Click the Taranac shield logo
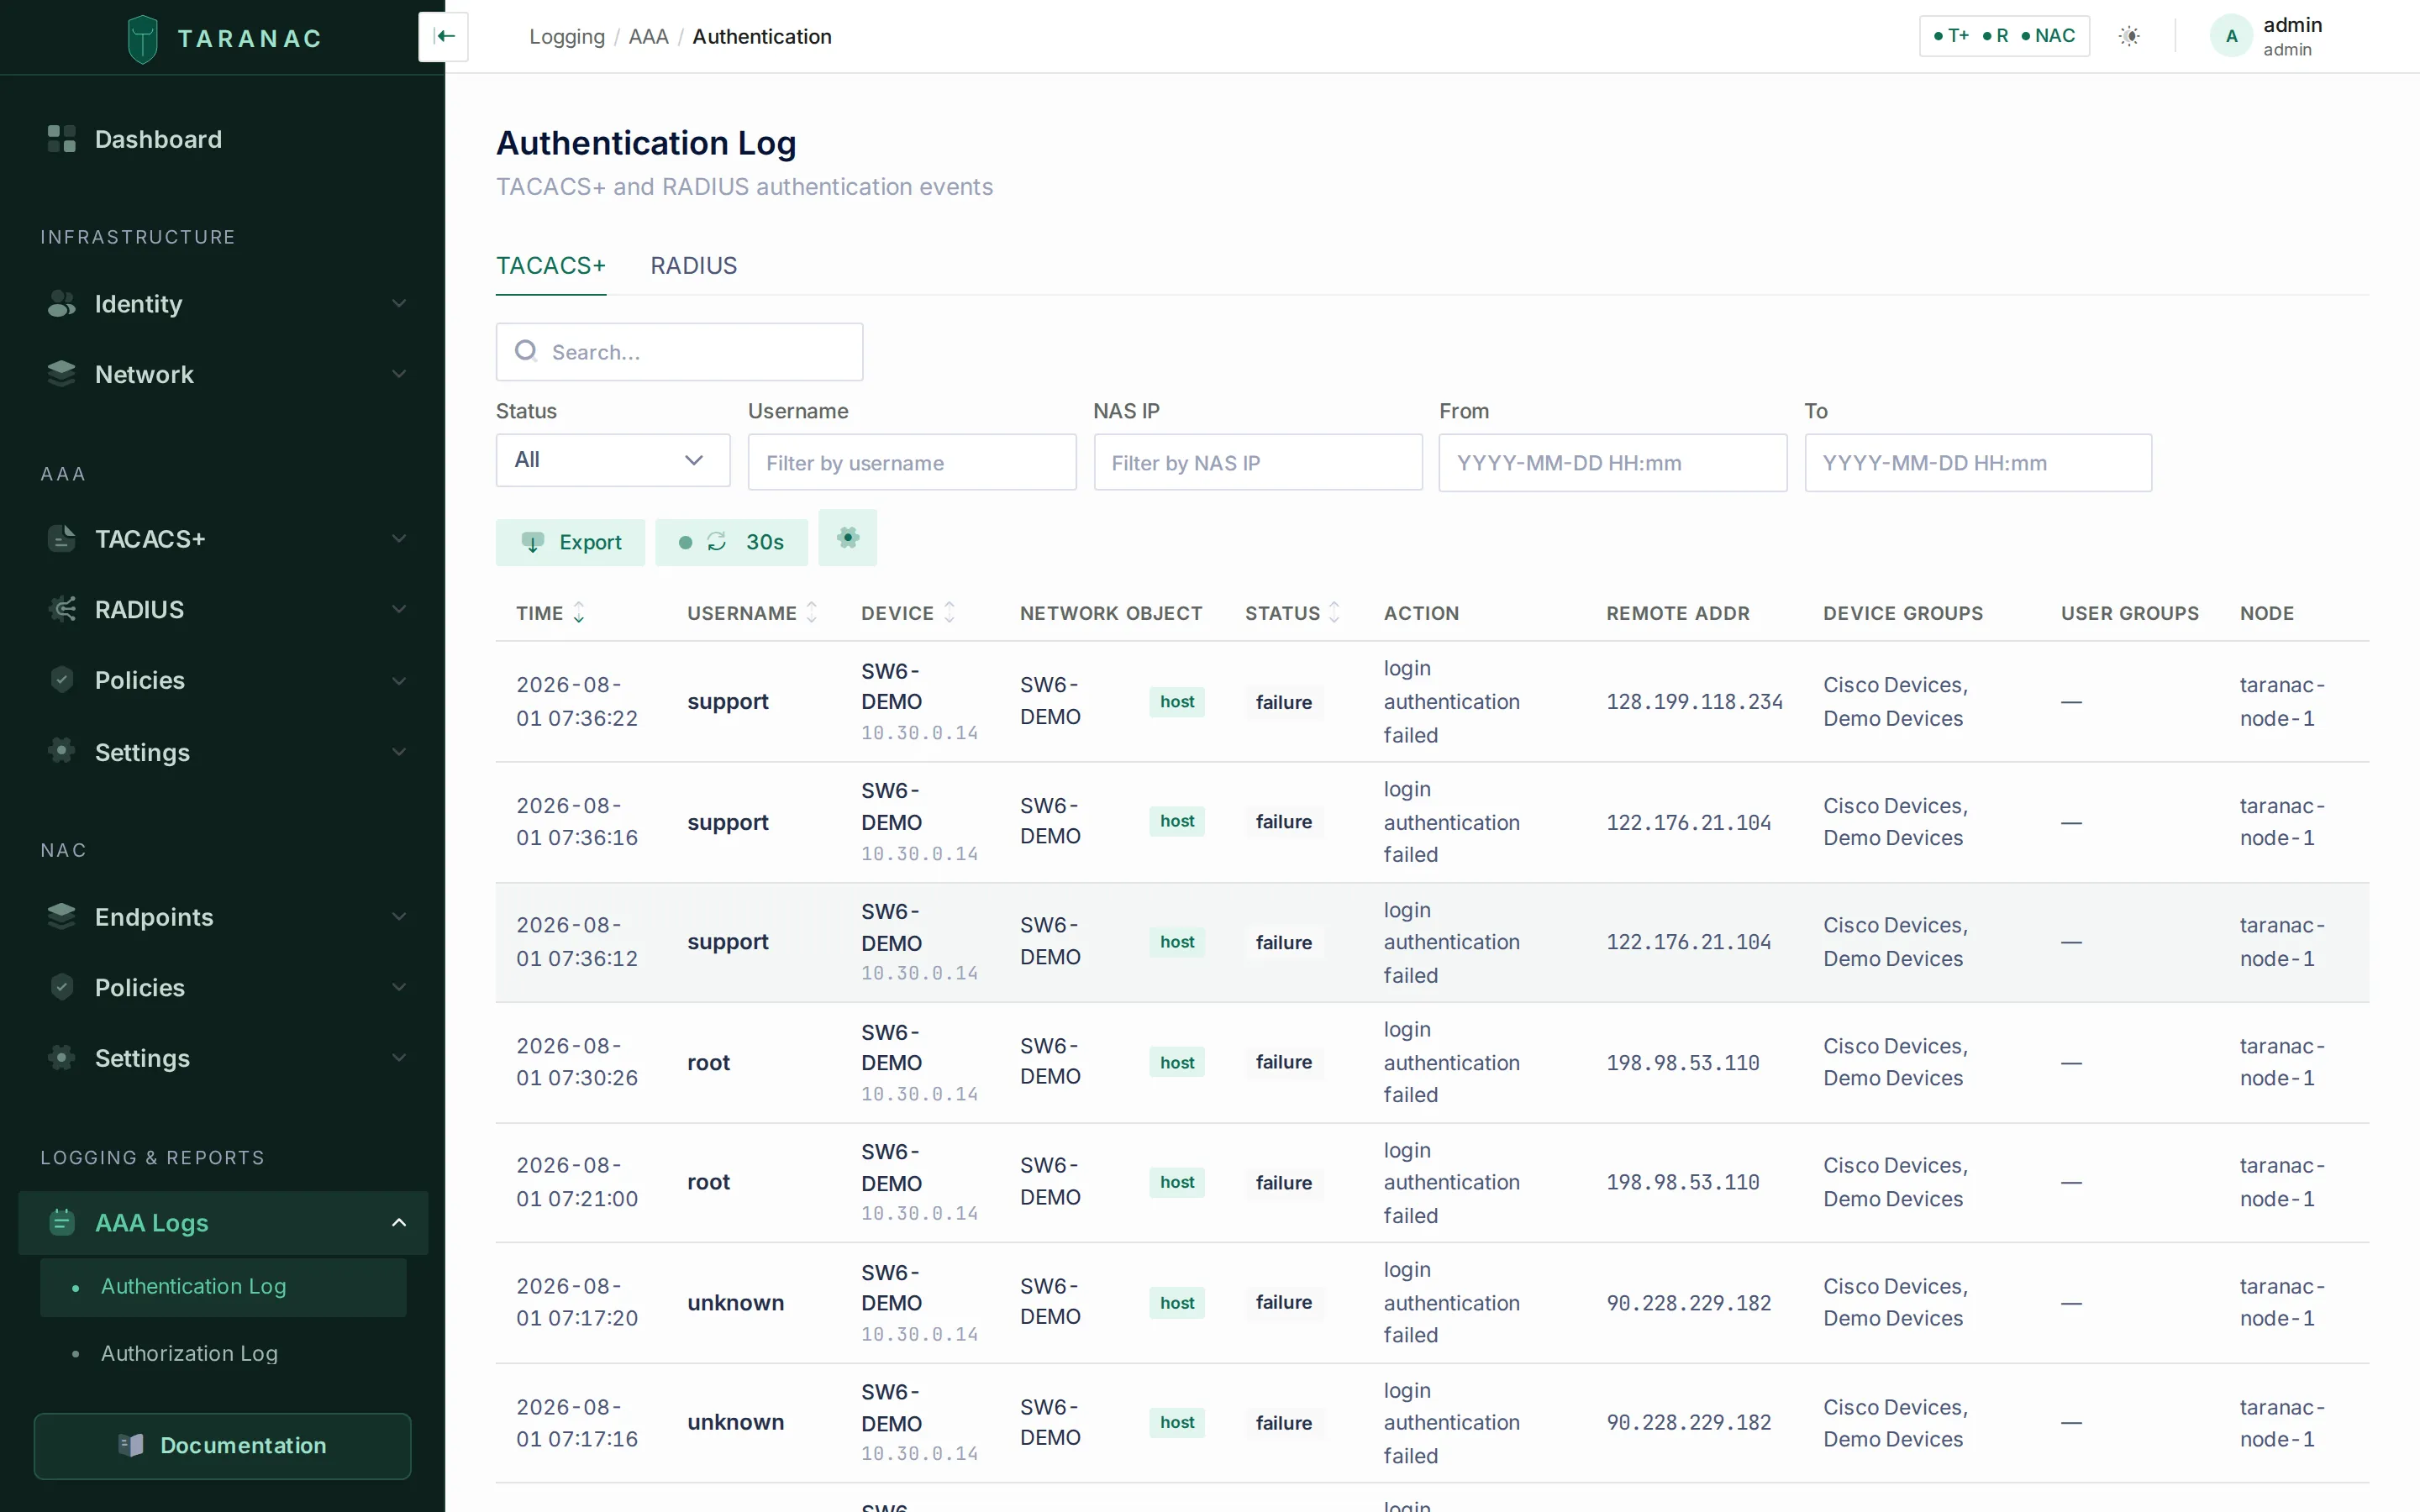Image resolution: width=2420 pixels, height=1512 pixels. tap(143, 38)
